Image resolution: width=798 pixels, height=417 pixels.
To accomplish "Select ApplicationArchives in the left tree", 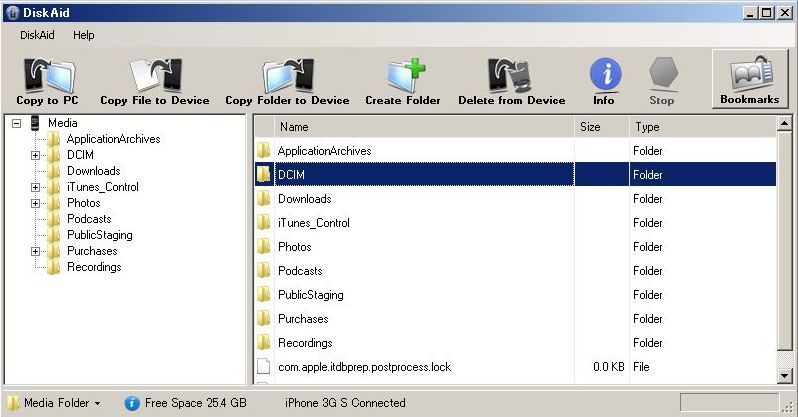I will 113,139.
